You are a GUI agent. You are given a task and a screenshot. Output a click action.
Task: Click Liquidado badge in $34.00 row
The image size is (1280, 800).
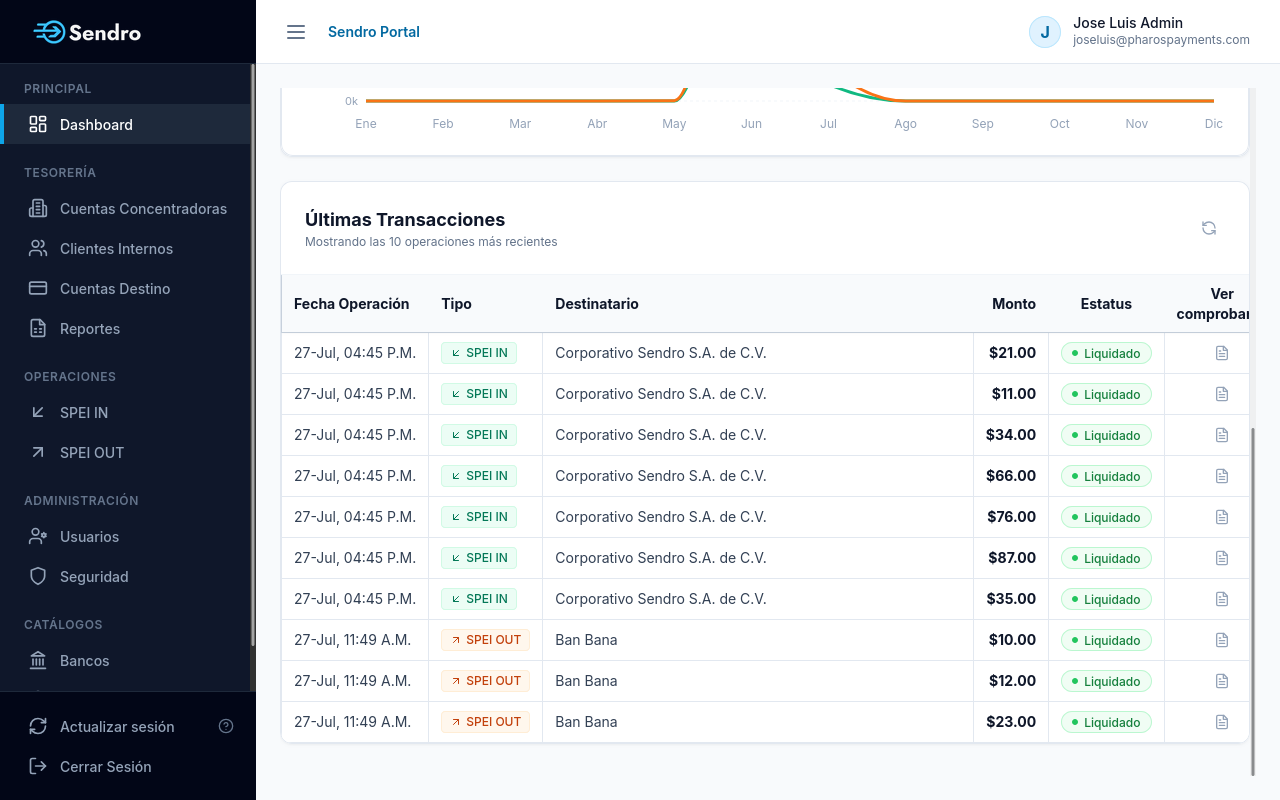1106,435
